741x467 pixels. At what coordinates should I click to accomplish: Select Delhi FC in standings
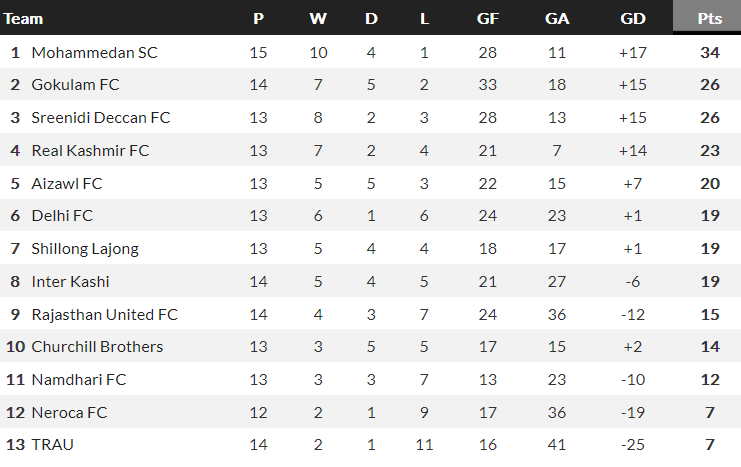tap(62, 216)
